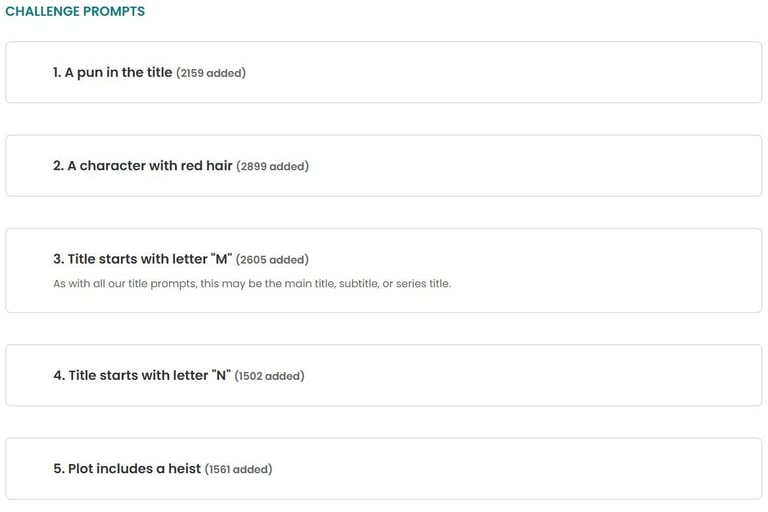Select the second prompt card's empty area
768x512 pixels.
(x=534, y=166)
